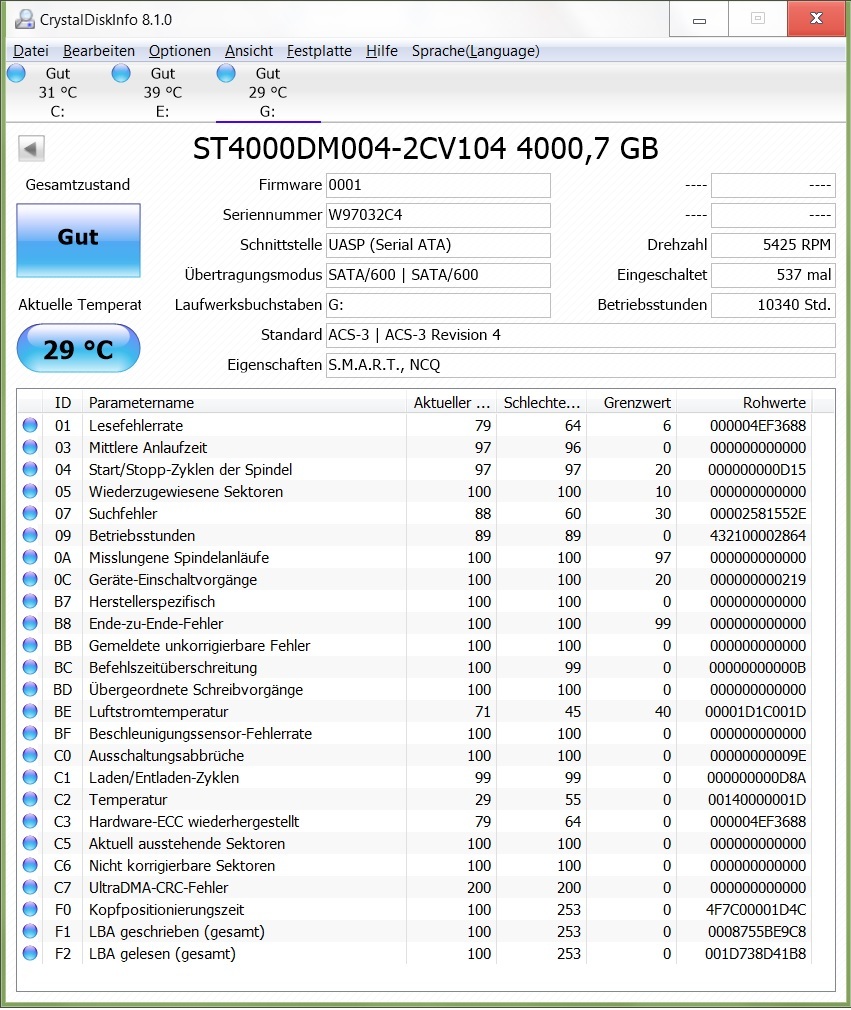Click status icon of Mittlere Anlaufzeit row

(x=30, y=447)
